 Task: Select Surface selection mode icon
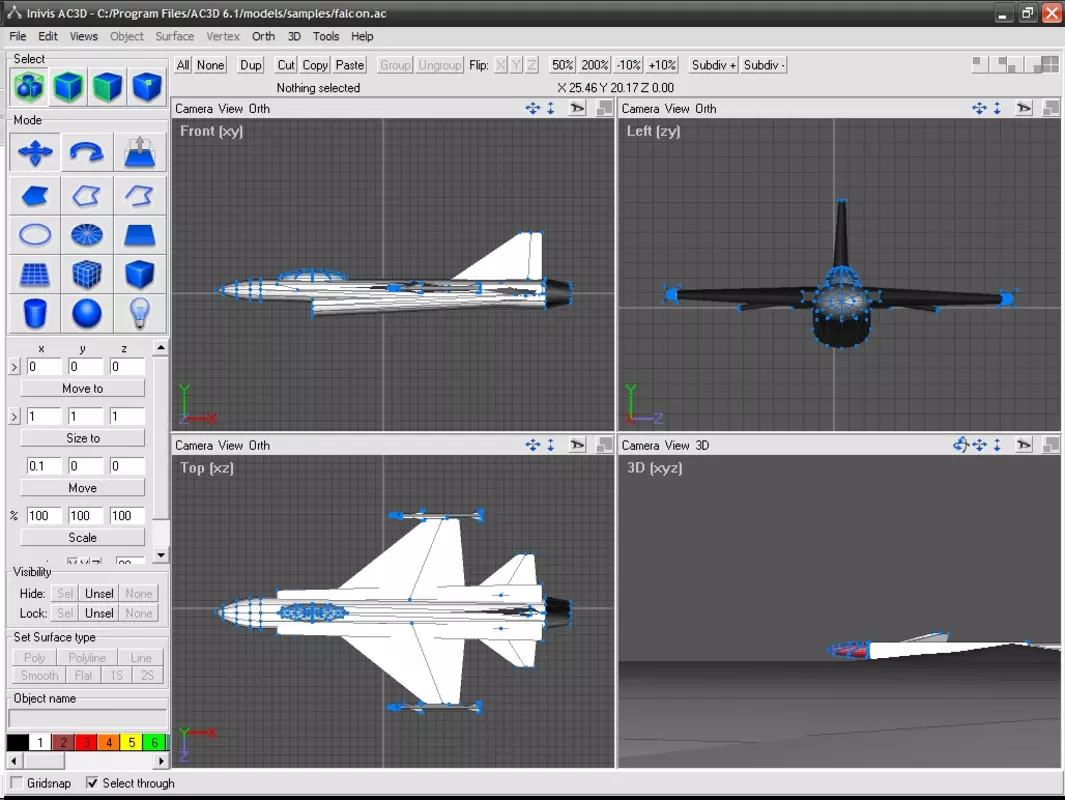107,87
